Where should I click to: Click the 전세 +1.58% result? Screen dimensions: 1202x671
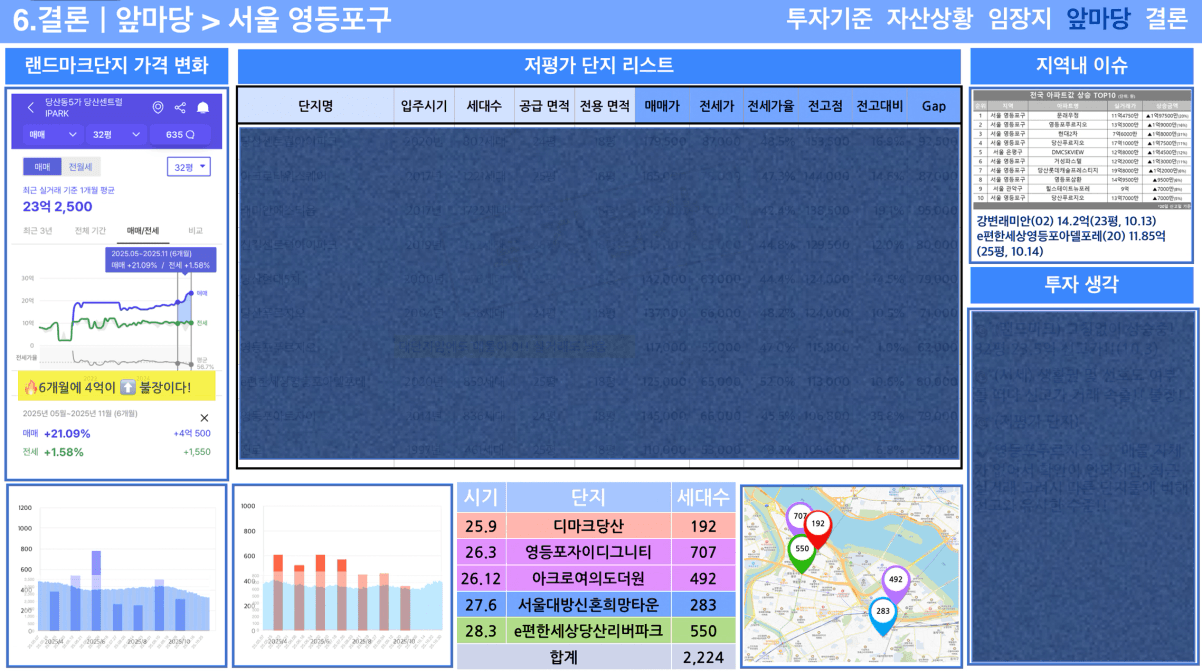click(54, 452)
